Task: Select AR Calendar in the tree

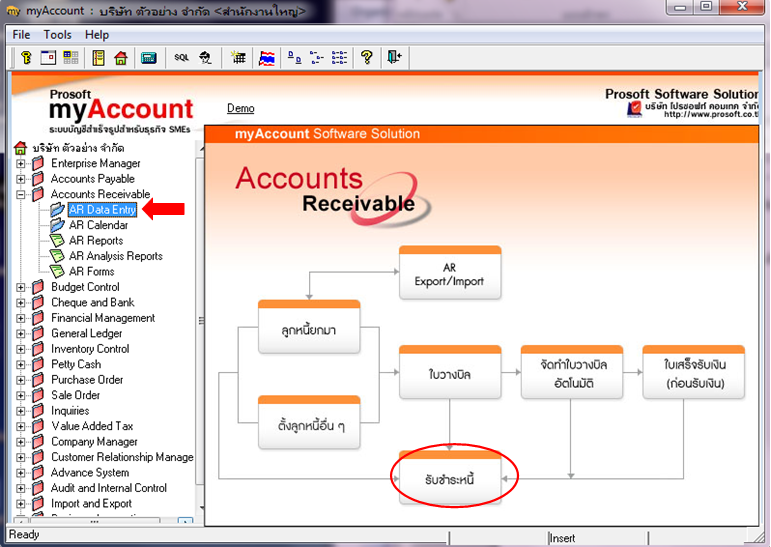Action: [98, 225]
